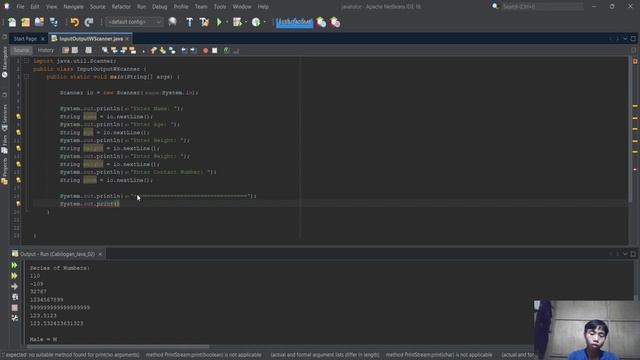The width and height of the screenshot is (640, 360).
Task: Open the Debug menu
Action: pos(160,7)
